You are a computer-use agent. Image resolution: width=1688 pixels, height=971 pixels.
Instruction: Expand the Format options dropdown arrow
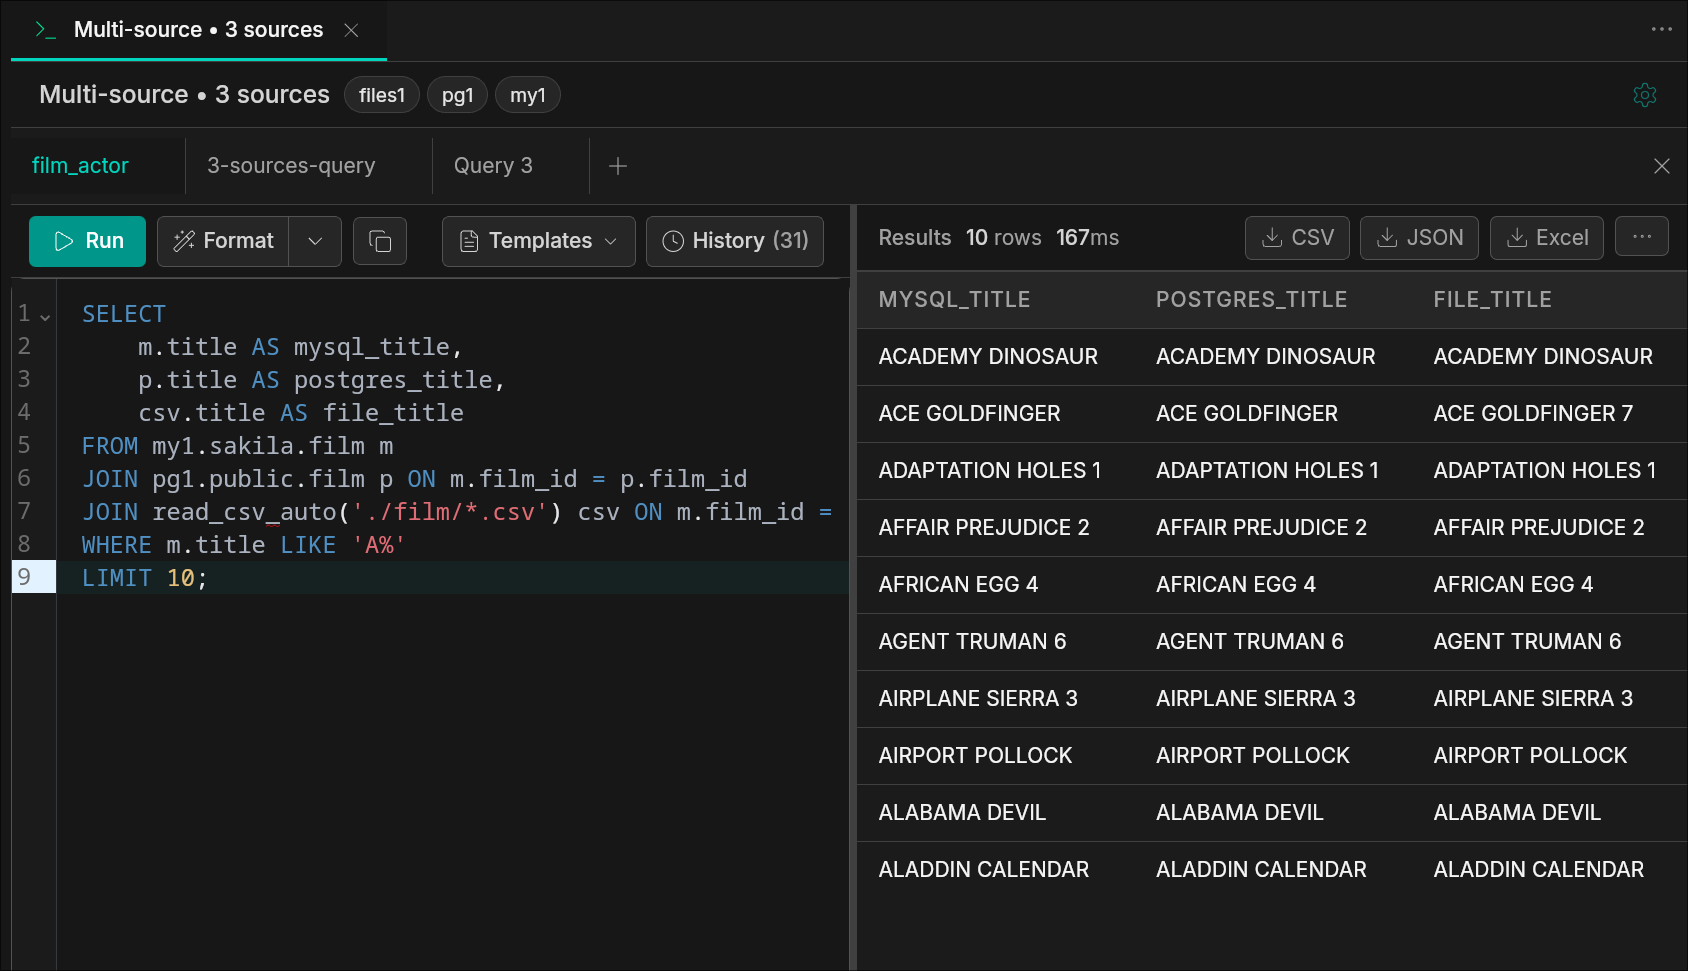click(x=315, y=241)
